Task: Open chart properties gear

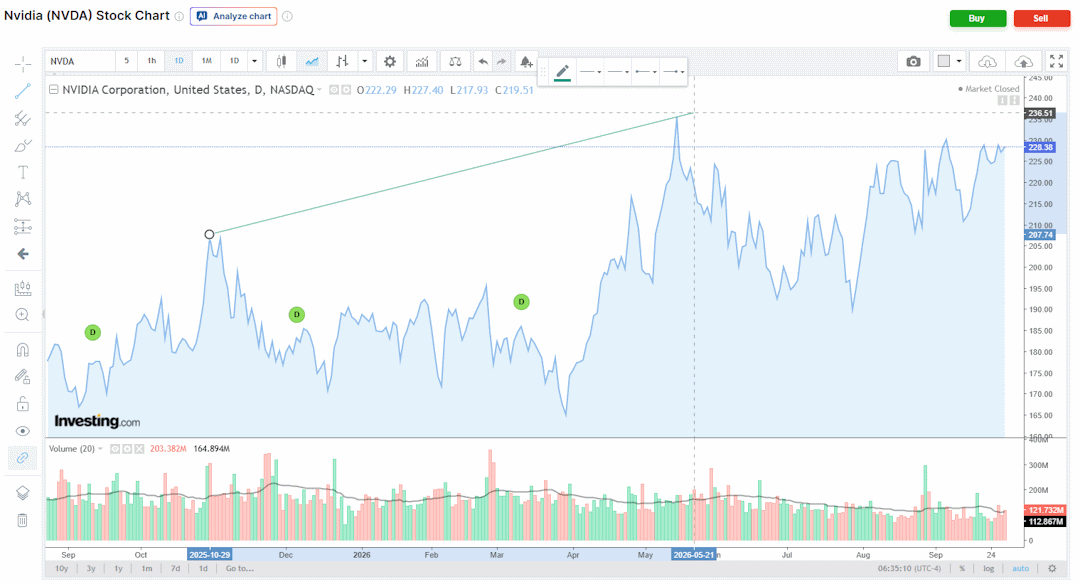Action: click(x=390, y=61)
